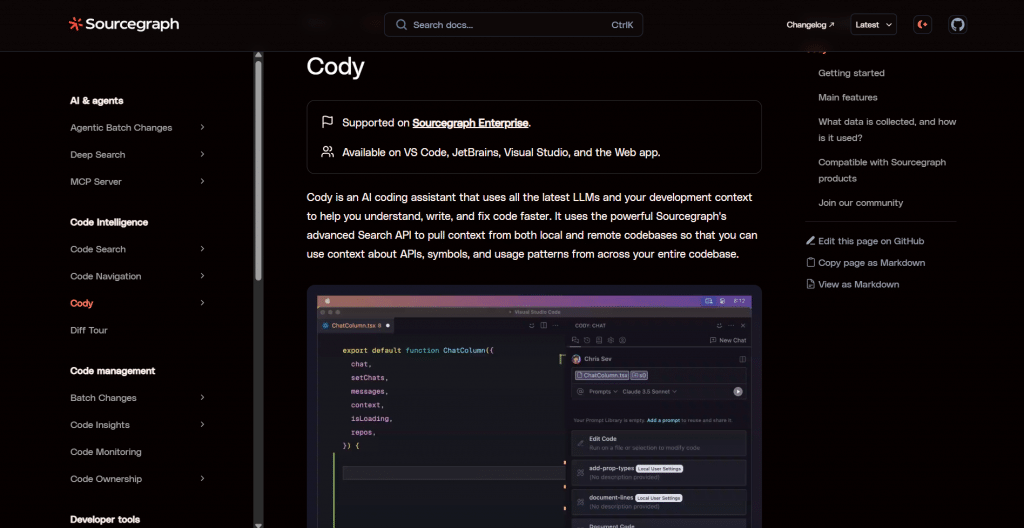Jump to Getting started section

852,73
